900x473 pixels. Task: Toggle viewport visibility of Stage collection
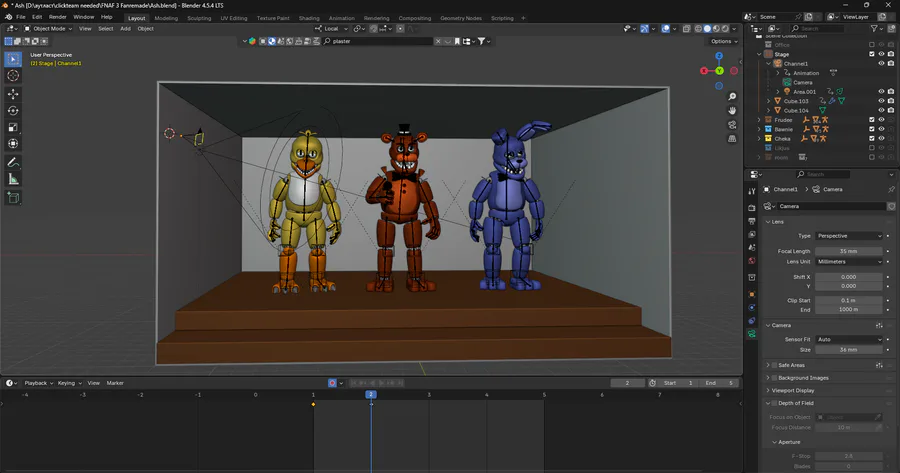tap(881, 54)
